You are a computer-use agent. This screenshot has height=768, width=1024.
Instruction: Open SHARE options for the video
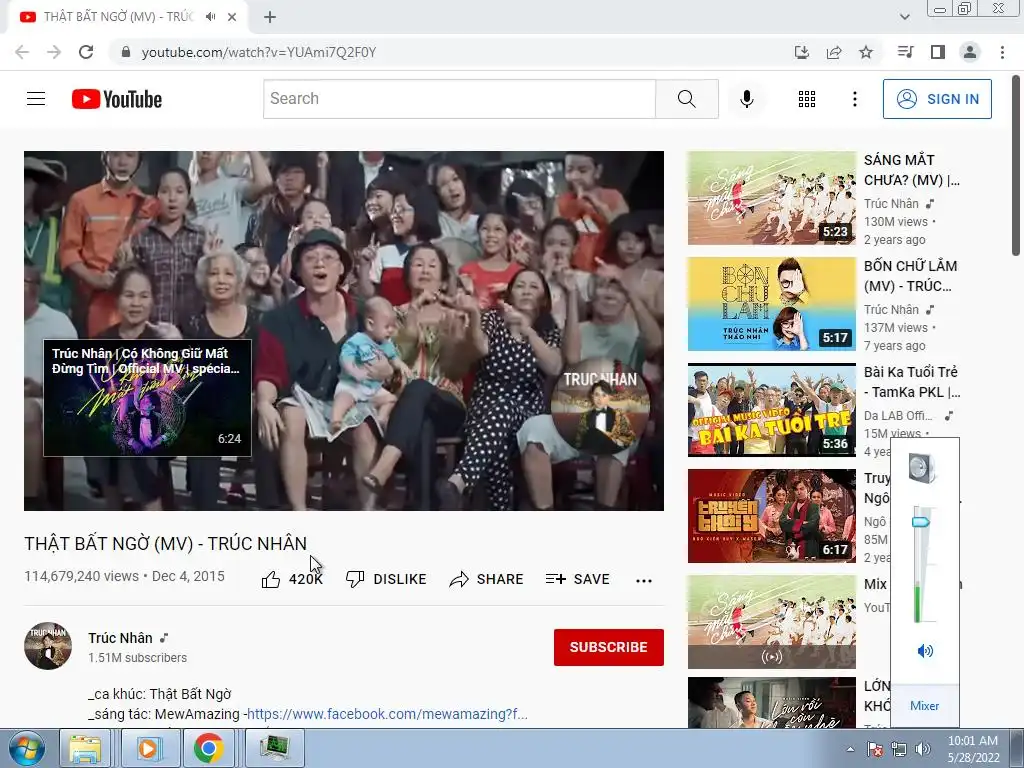pos(487,579)
